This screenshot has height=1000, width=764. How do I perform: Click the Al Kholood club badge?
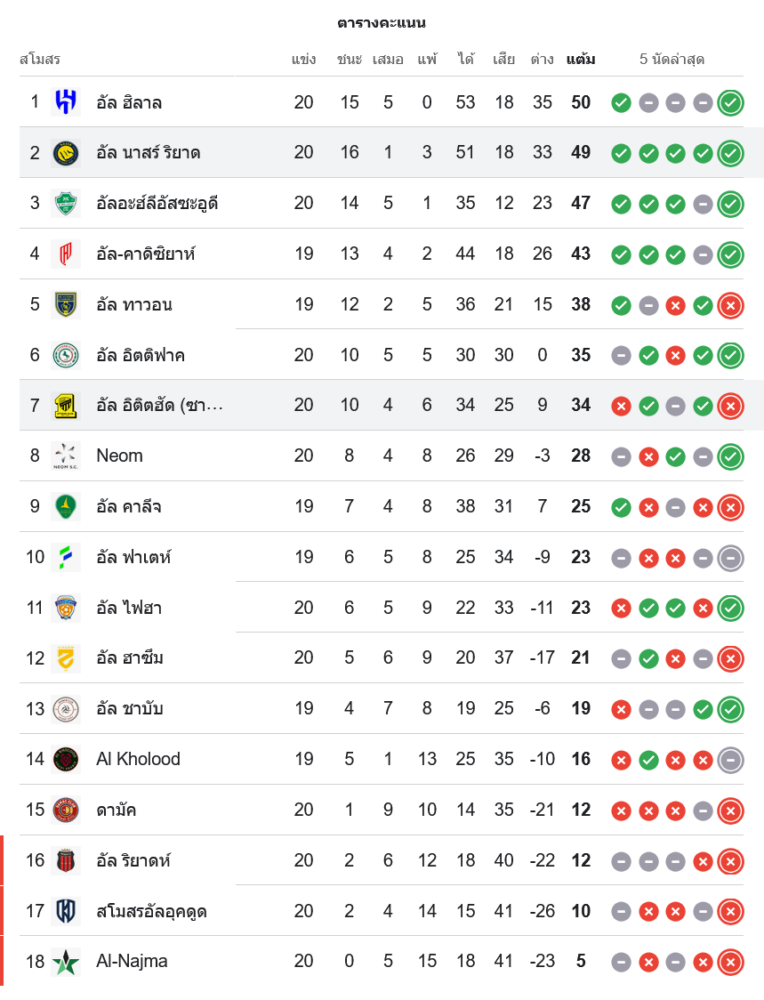(x=66, y=759)
